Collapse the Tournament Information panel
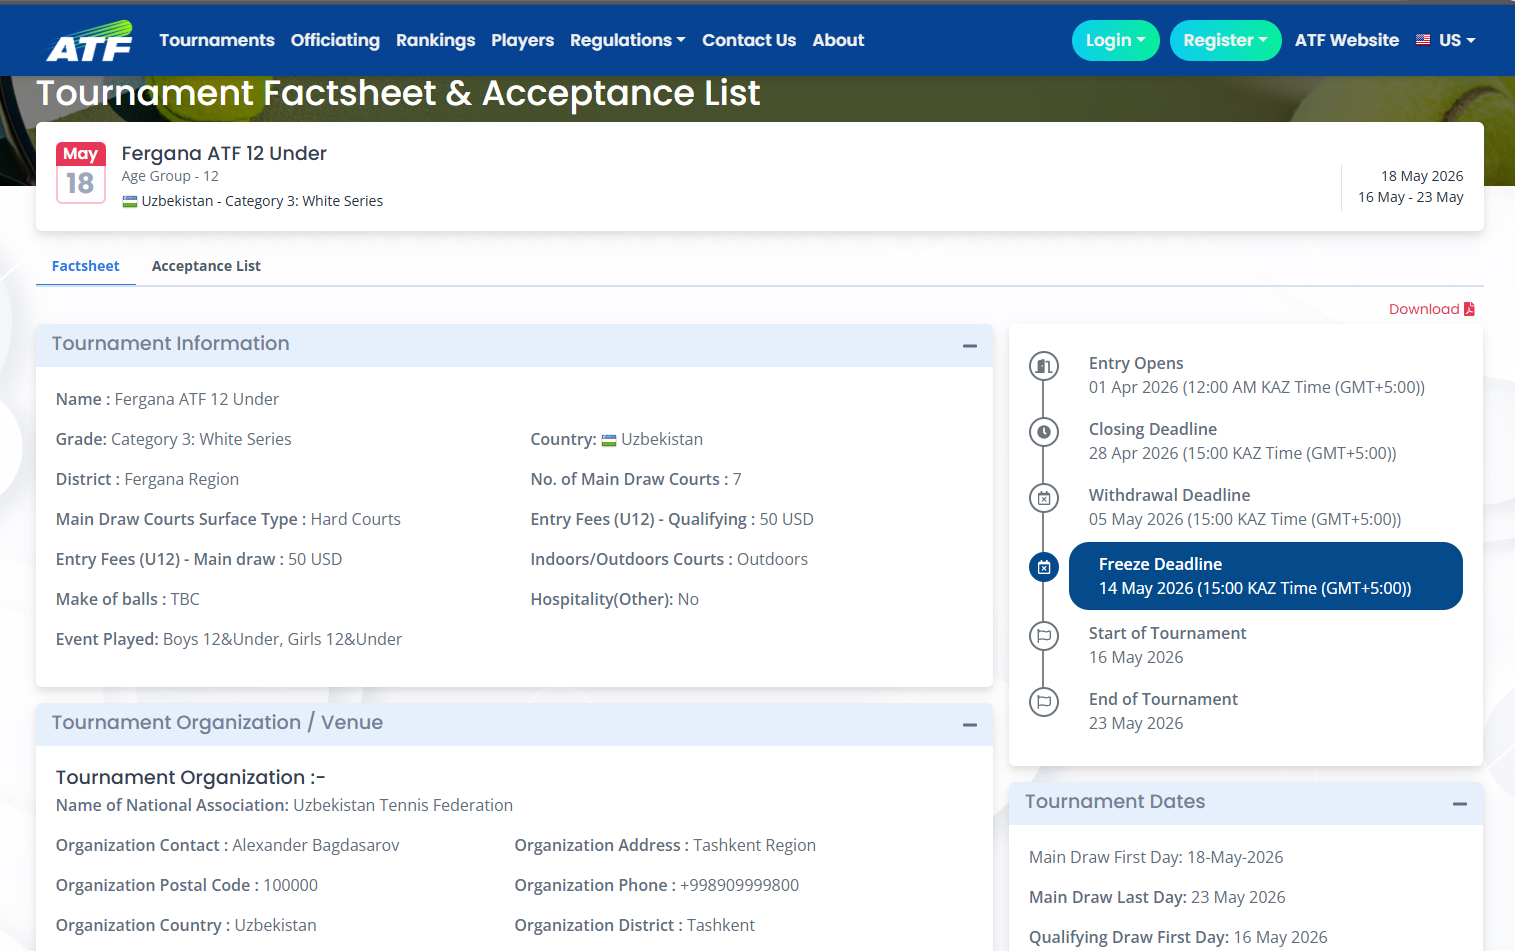The width and height of the screenshot is (1515, 951). [x=970, y=345]
